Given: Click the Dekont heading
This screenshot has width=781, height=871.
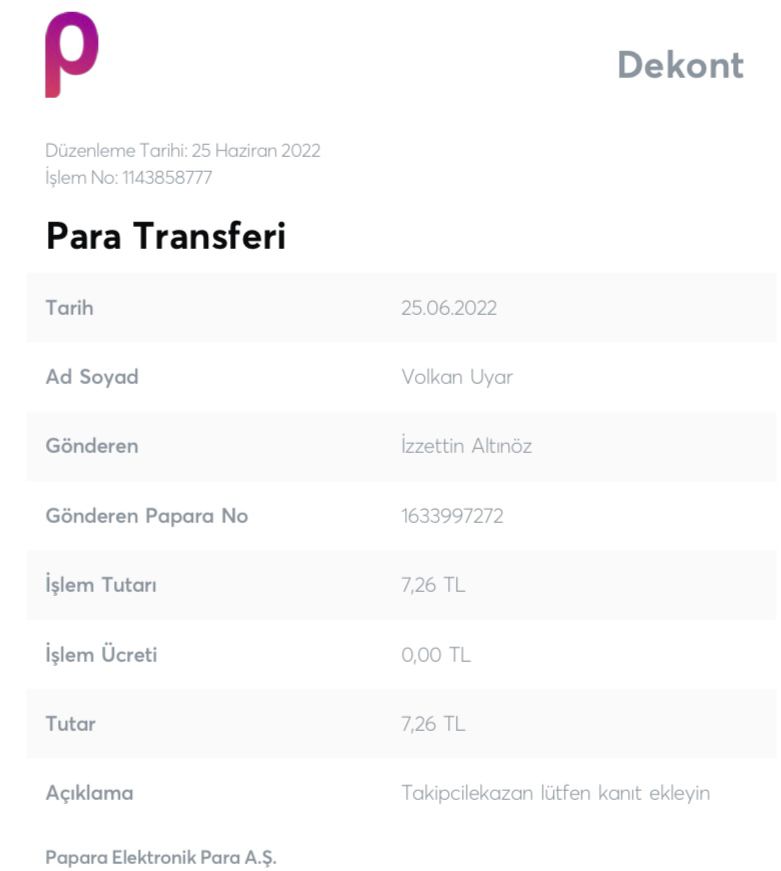Looking at the screenshot, I should (680, 66).
